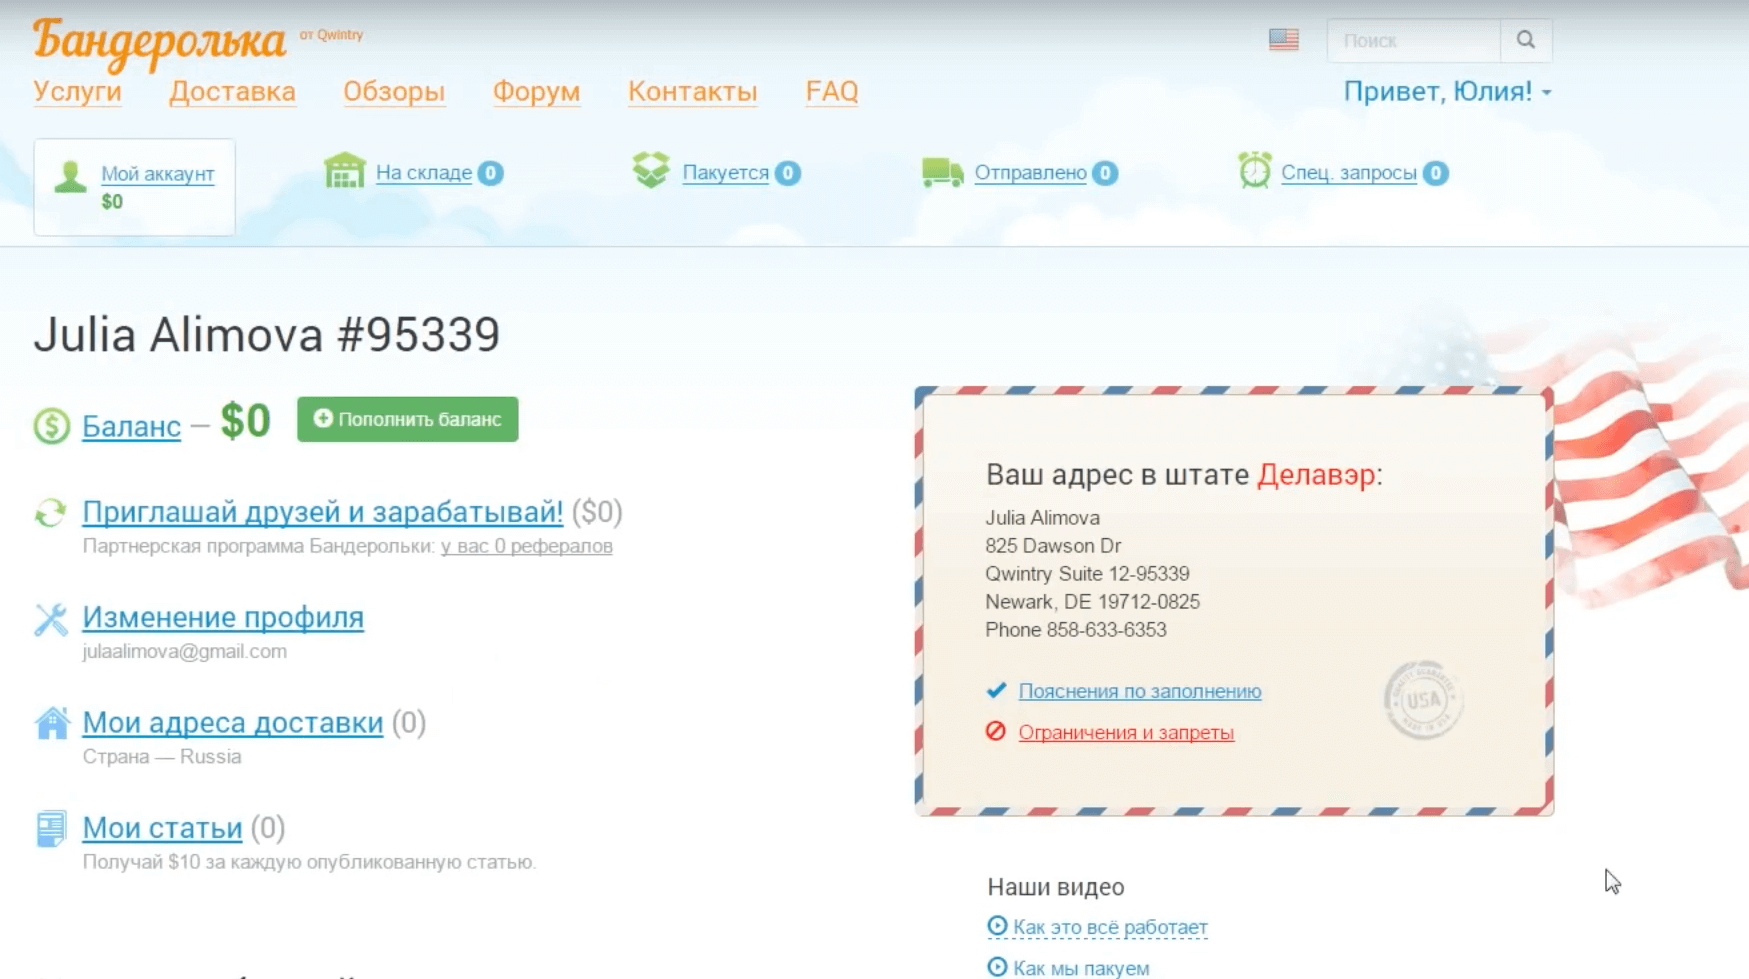Click the green dollar balance icon
1749x979 pixels.
tap(51, 426)
